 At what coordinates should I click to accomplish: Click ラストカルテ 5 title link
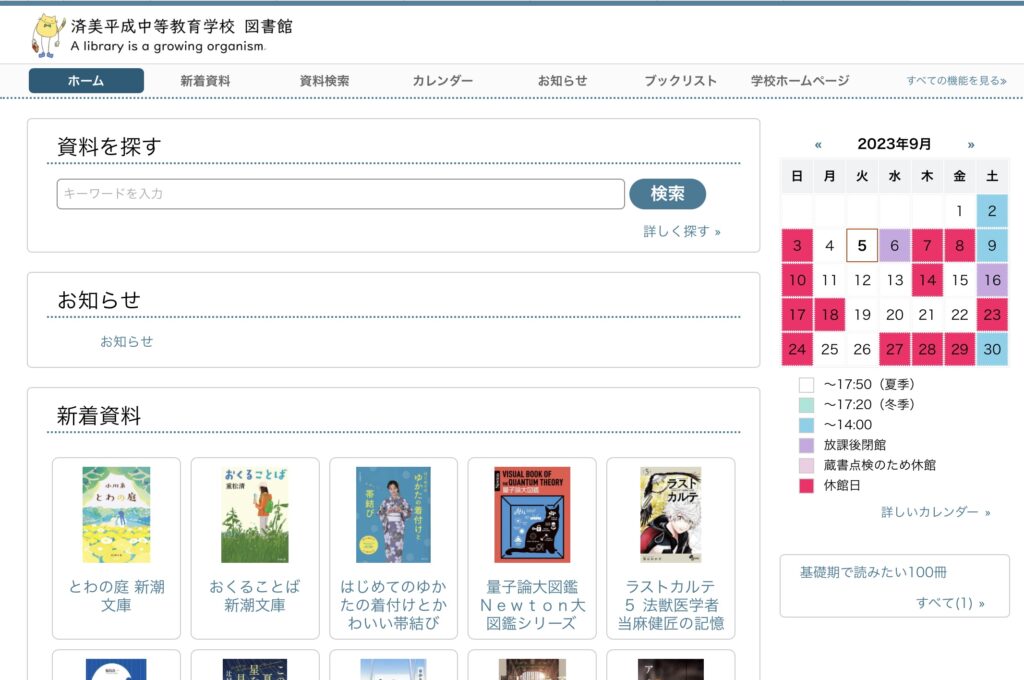[x=671, y=605]
